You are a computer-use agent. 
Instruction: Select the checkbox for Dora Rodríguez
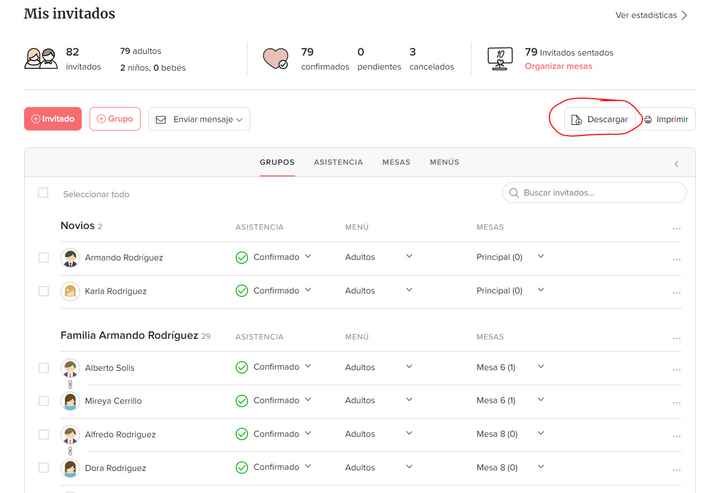(43, 467)
